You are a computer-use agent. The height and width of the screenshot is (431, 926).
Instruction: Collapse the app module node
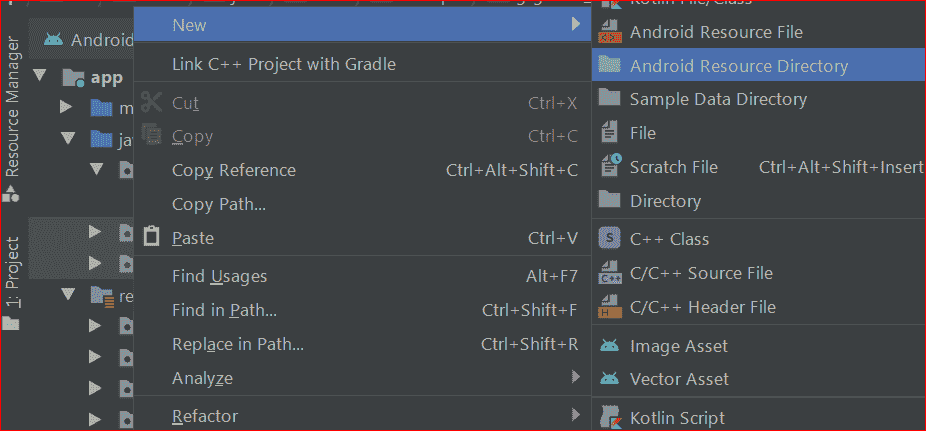pyautogui.click(x=40, y=75)
